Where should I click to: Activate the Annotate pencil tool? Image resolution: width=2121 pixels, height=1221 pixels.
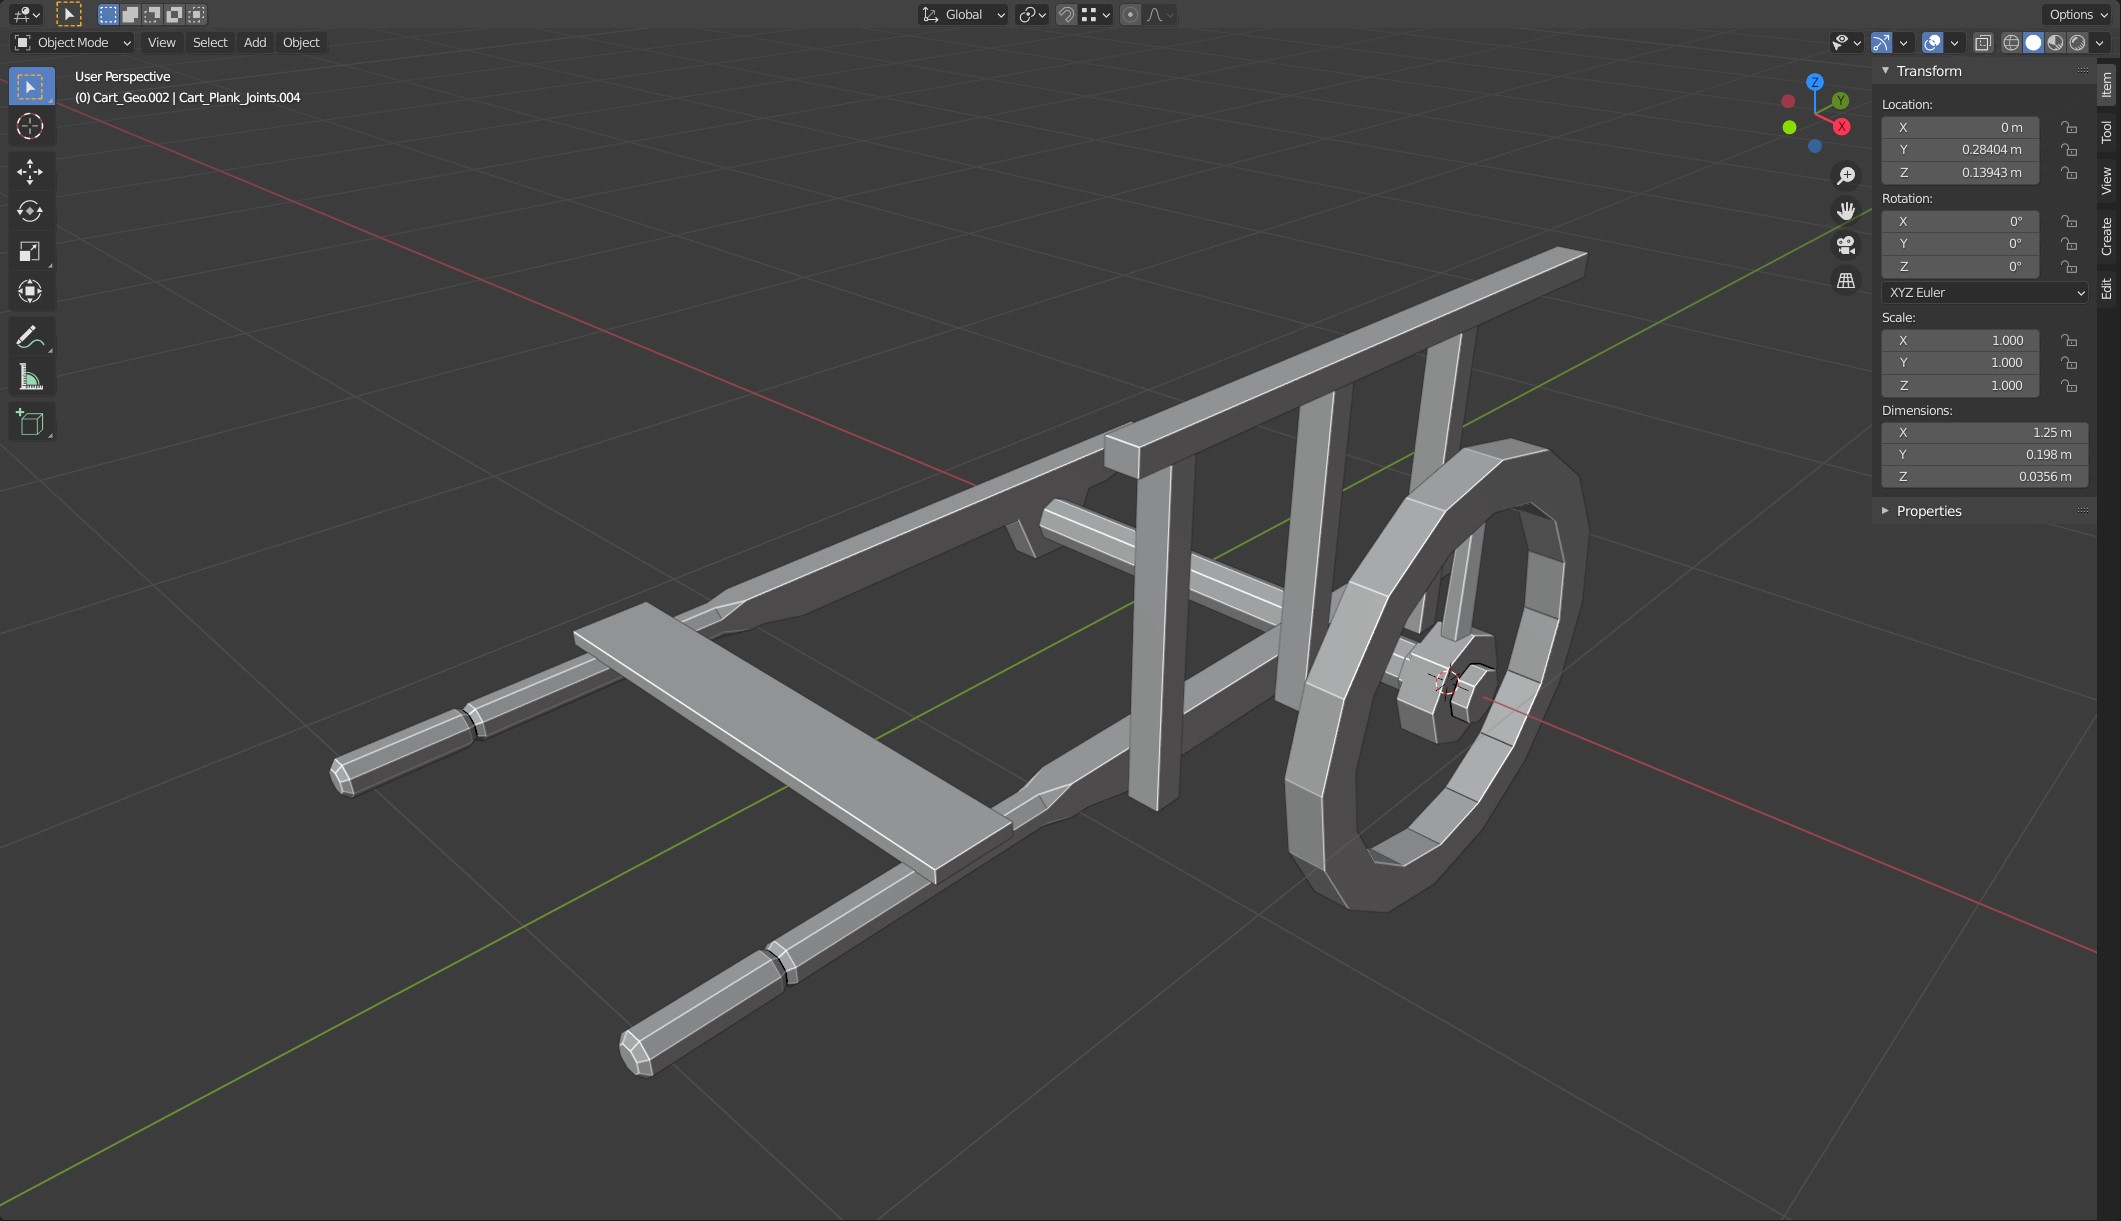click(x=30, y=337)
